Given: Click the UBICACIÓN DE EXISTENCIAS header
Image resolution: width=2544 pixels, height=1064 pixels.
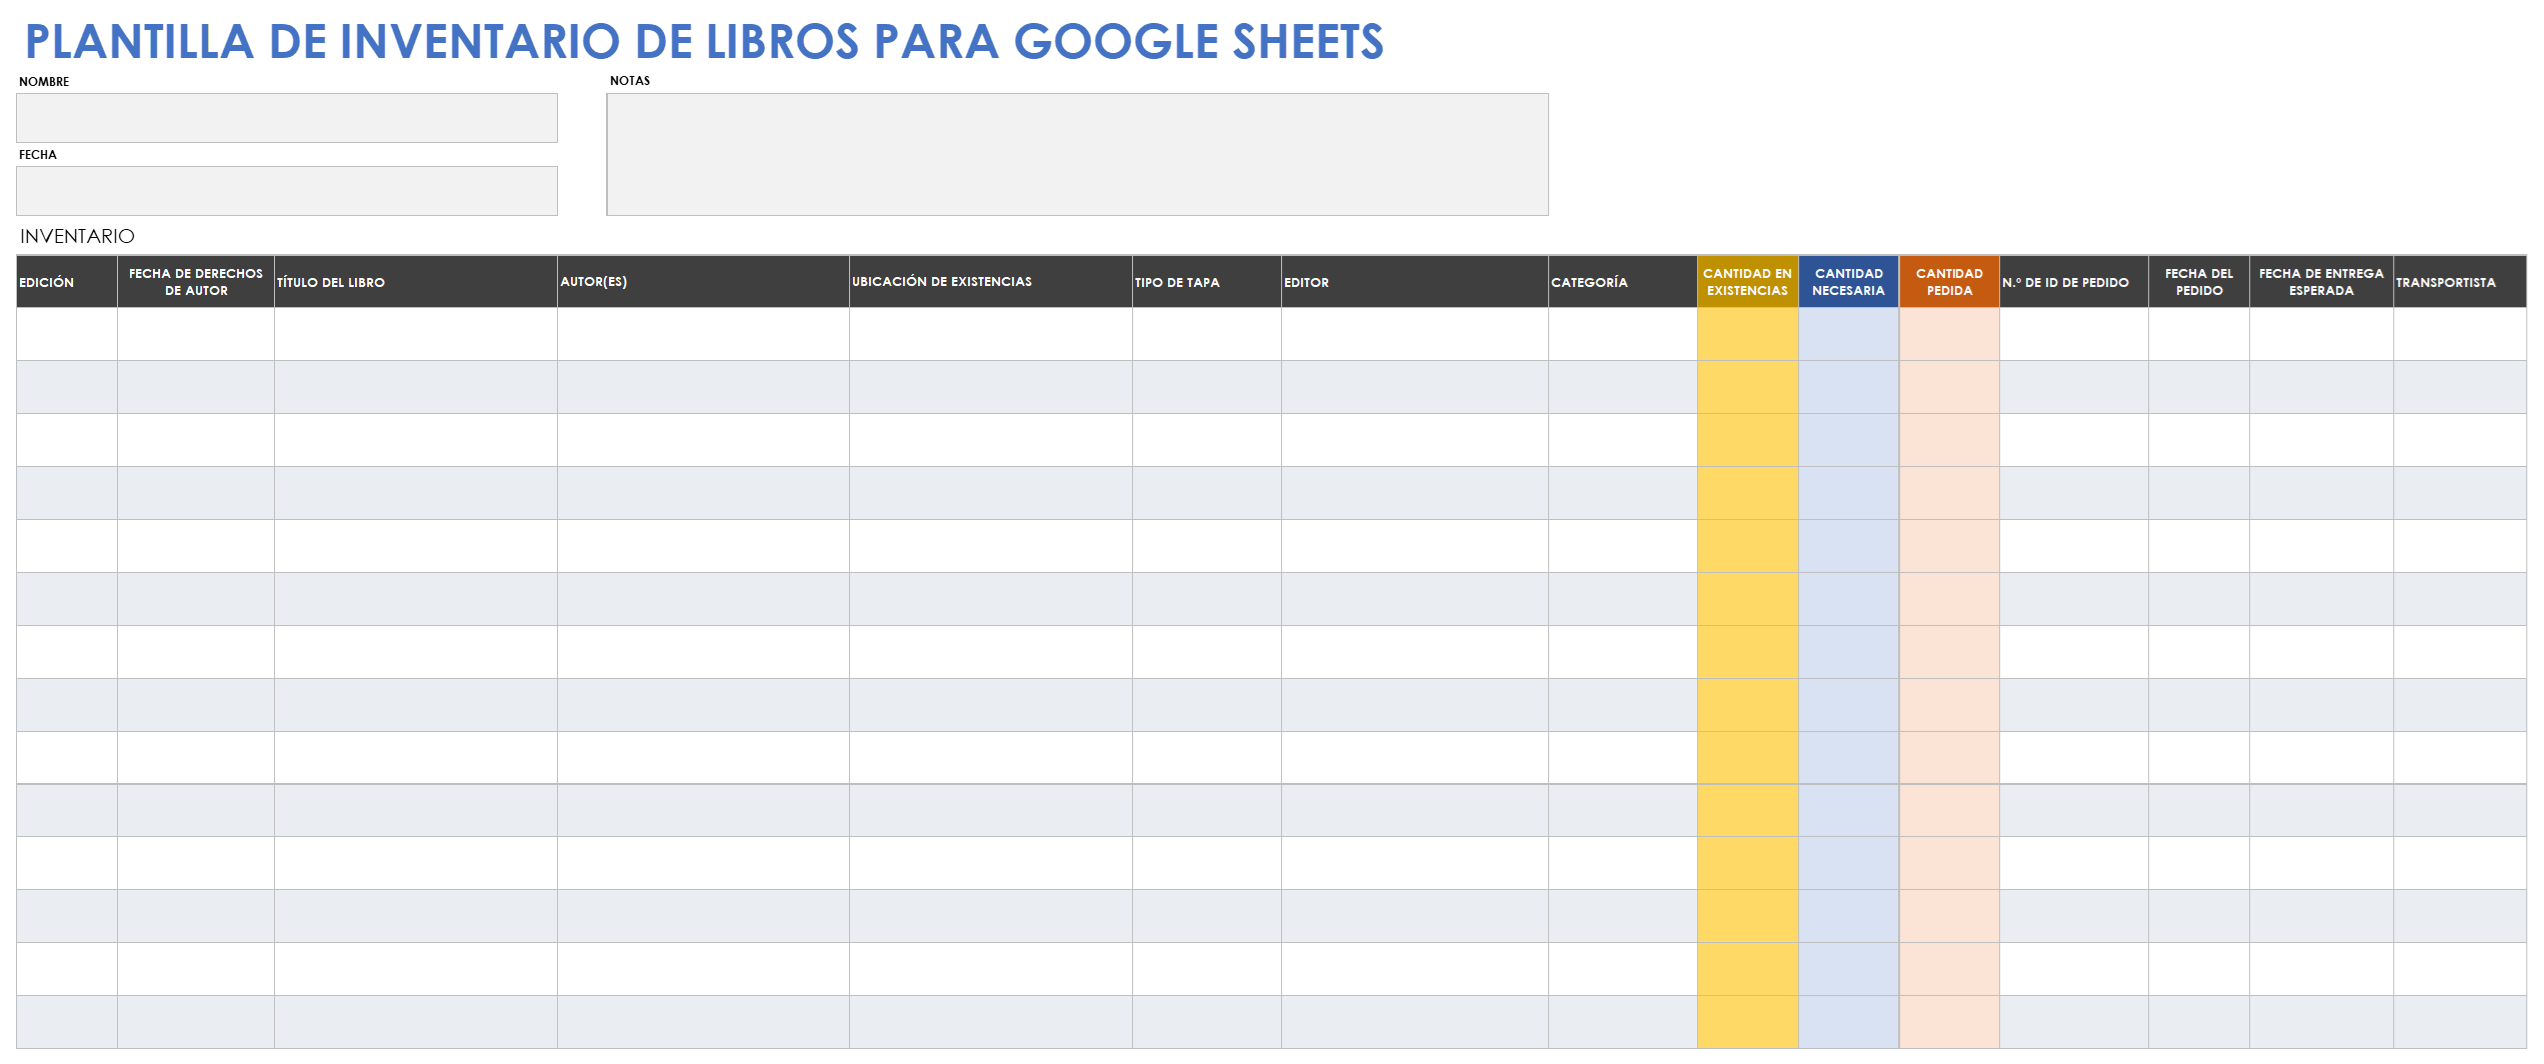Looking at the screenshot, I should point(991,282).
